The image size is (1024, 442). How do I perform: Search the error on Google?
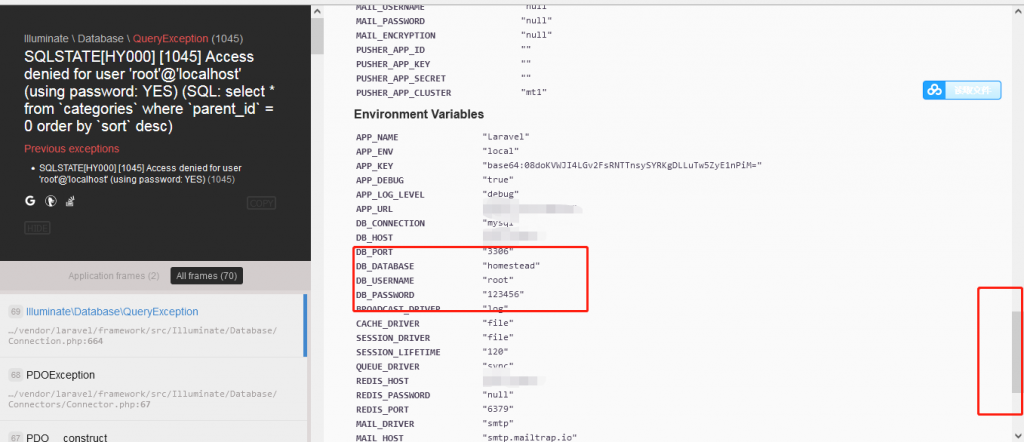[x=30, y=202]
